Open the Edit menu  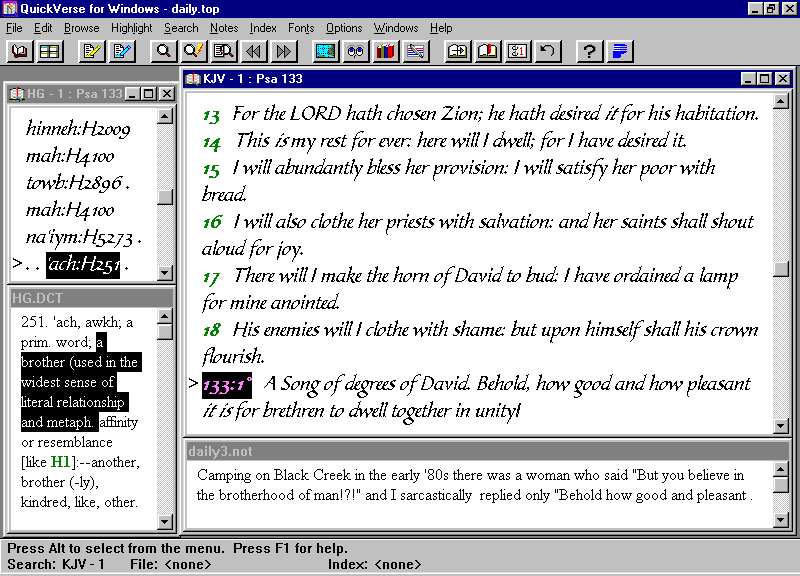coord(43,28)
